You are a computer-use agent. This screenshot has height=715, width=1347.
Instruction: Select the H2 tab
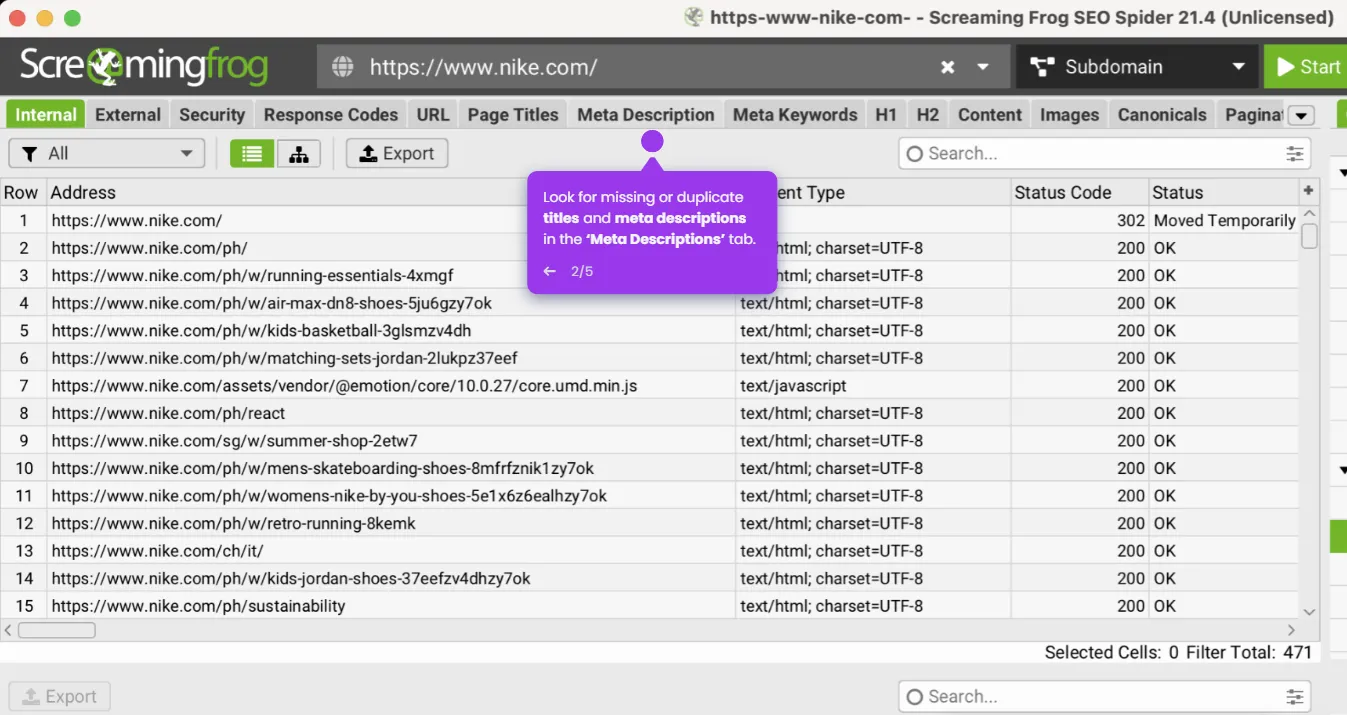928,114
